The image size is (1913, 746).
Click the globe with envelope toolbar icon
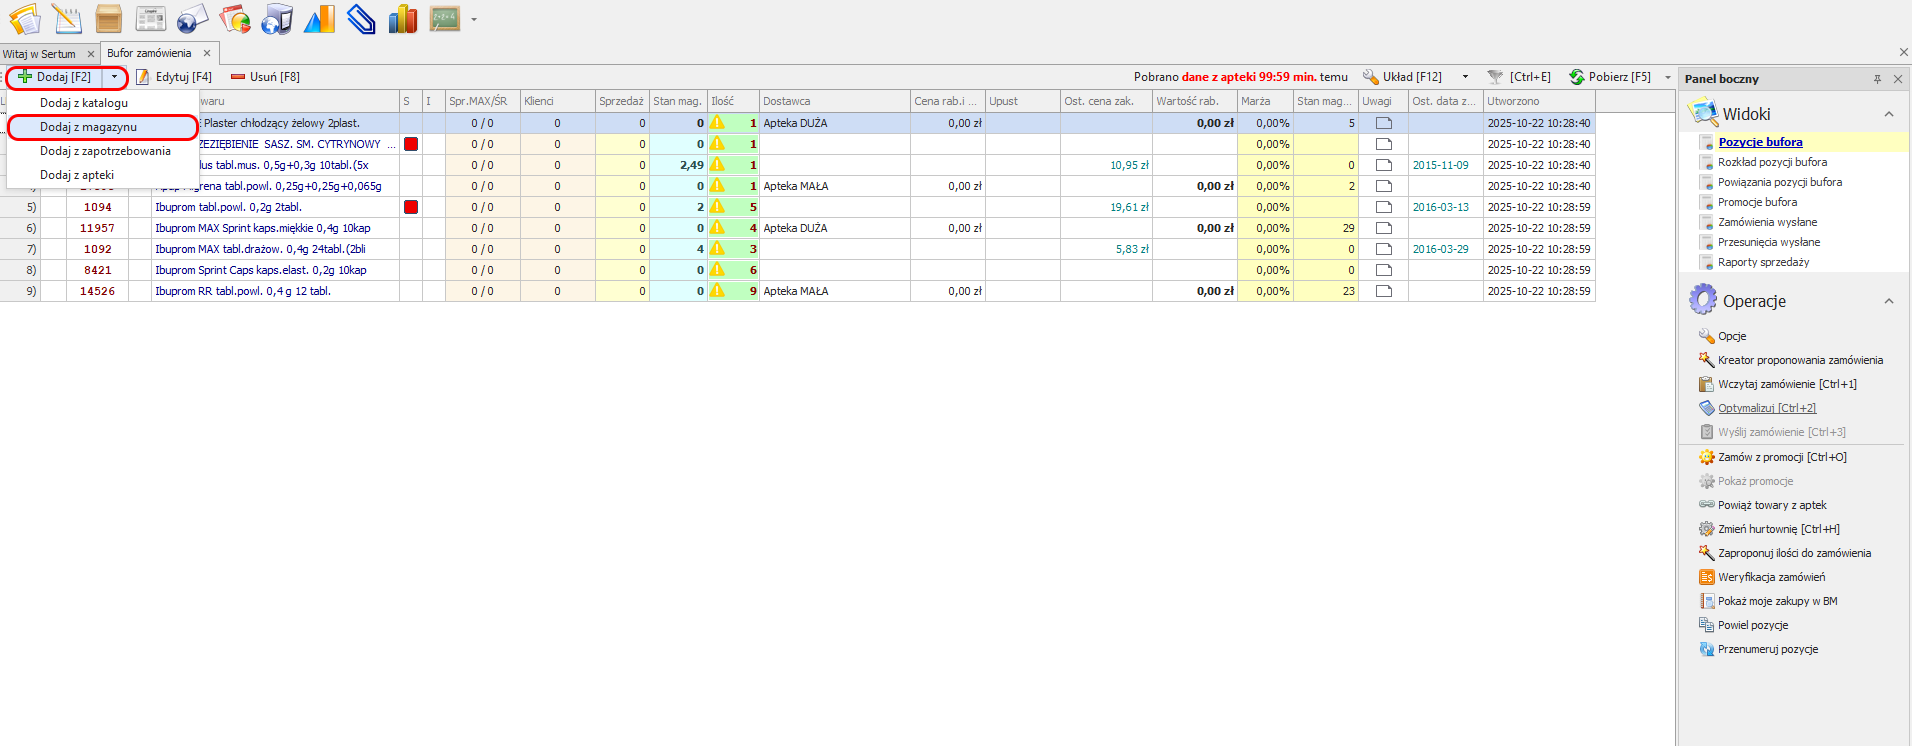(x=192, y=19)
